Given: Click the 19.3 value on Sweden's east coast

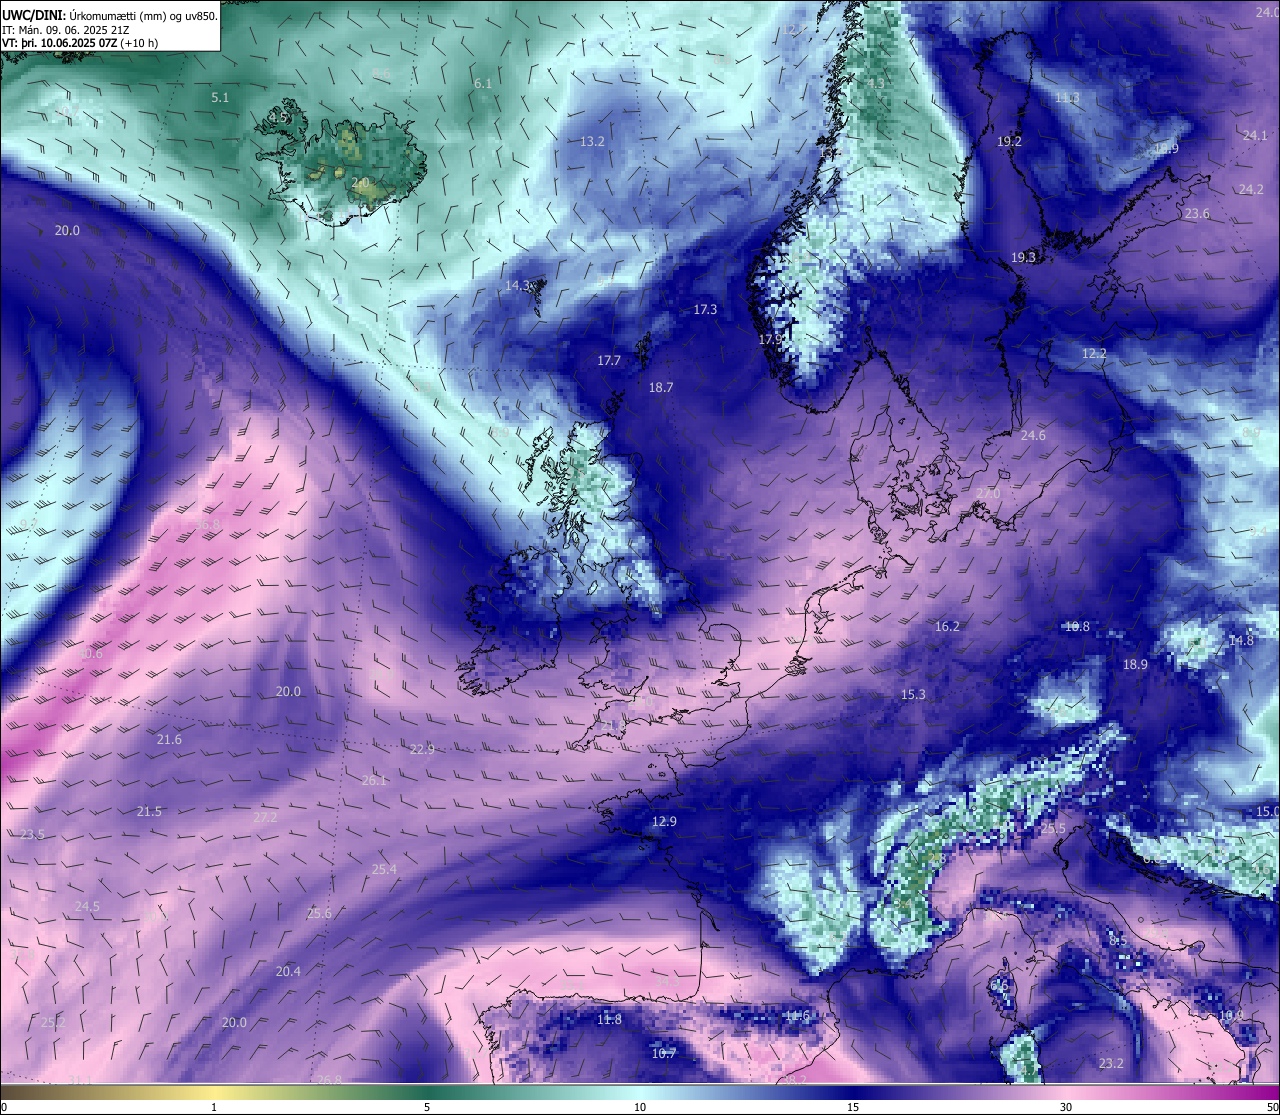Looking at the screenshot, I should coord(1023,258).
